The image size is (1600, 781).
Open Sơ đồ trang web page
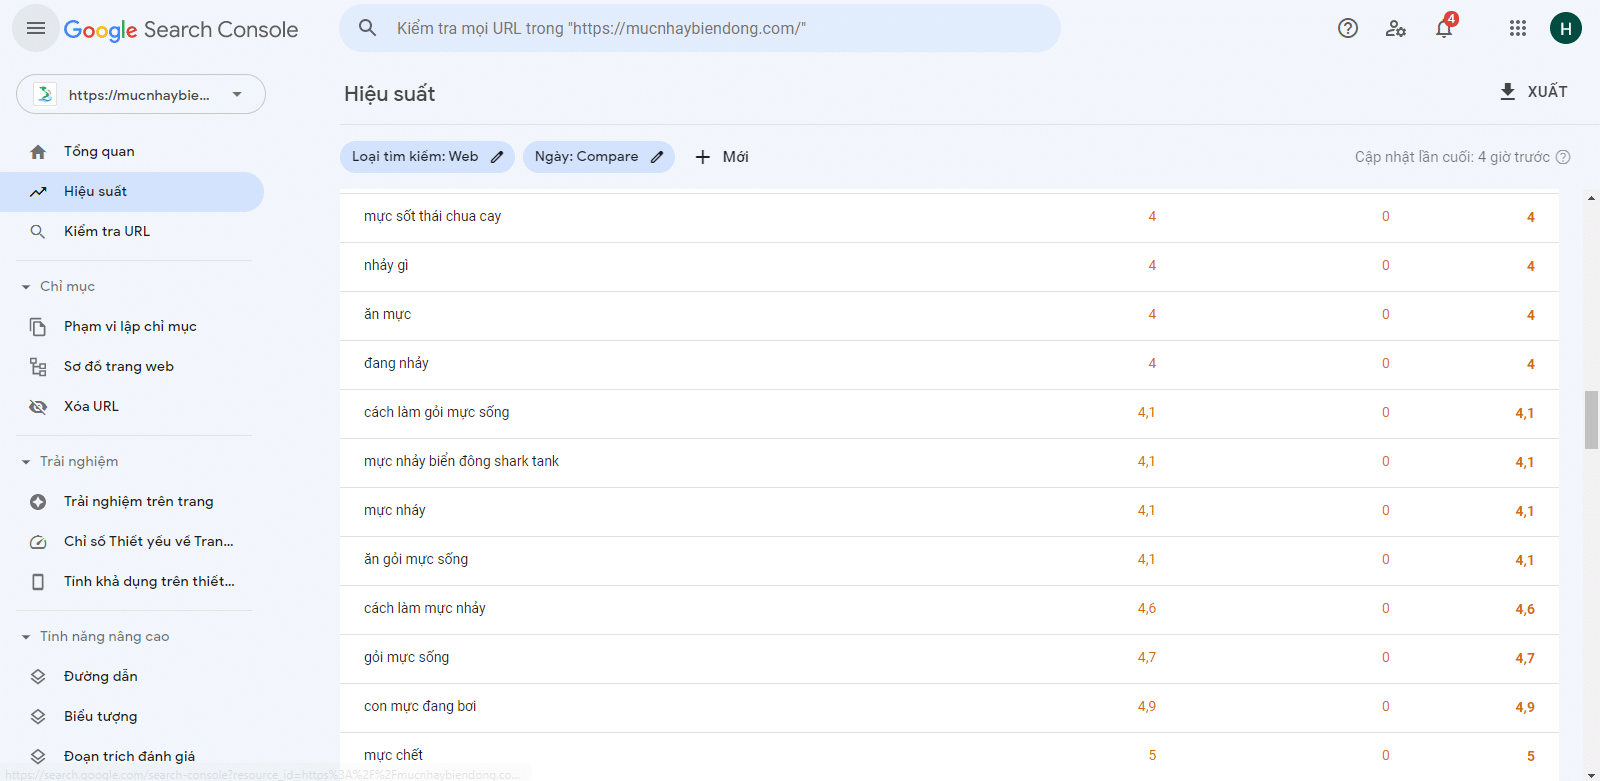tap(119, 367)
